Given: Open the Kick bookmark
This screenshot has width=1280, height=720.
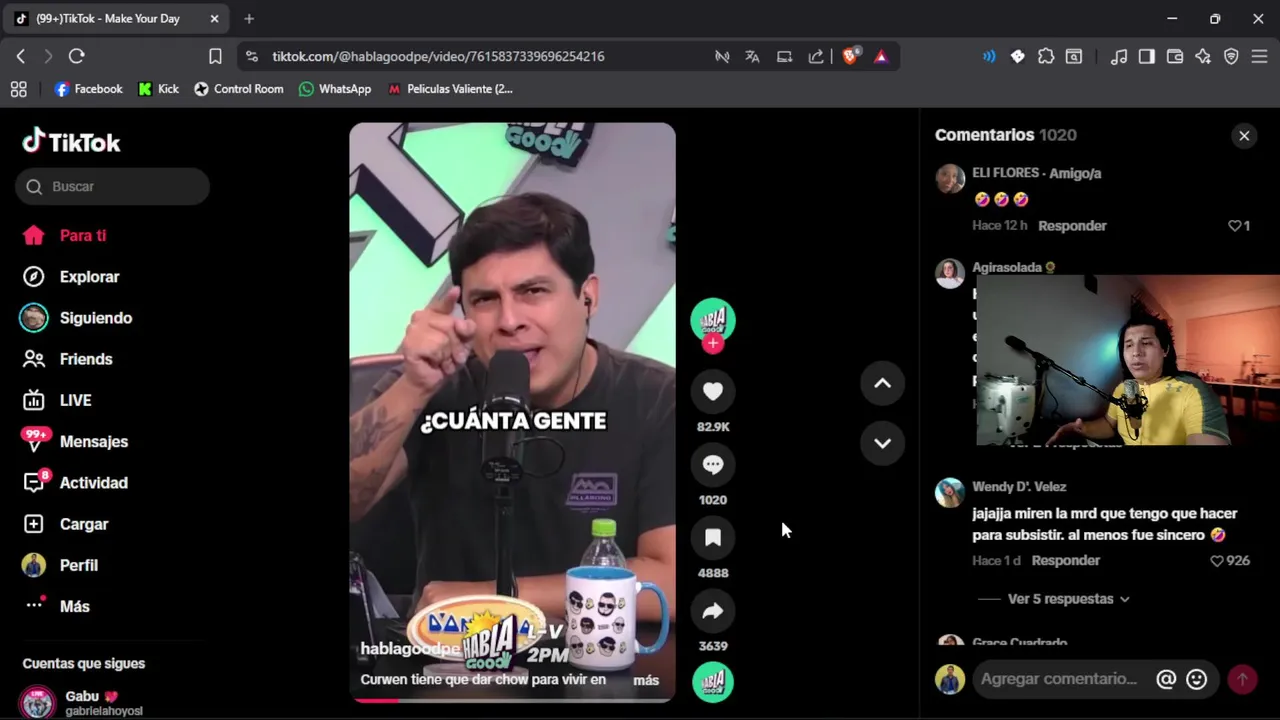Looking at the screenshot, I should (159, 89).
